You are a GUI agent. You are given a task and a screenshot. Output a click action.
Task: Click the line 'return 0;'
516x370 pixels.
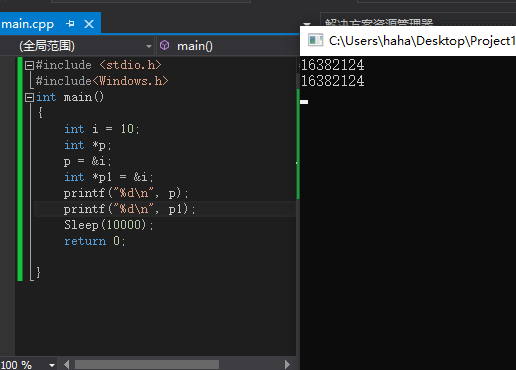click(x=95, y=241)
